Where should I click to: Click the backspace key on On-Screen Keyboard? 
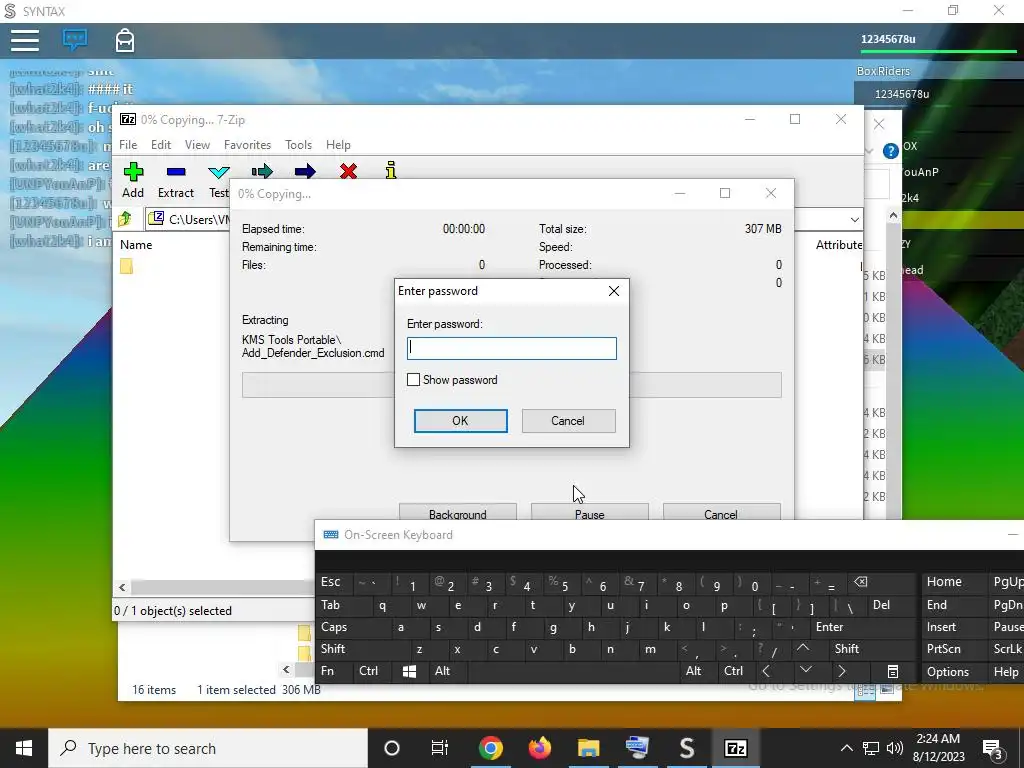coord(861,582)
